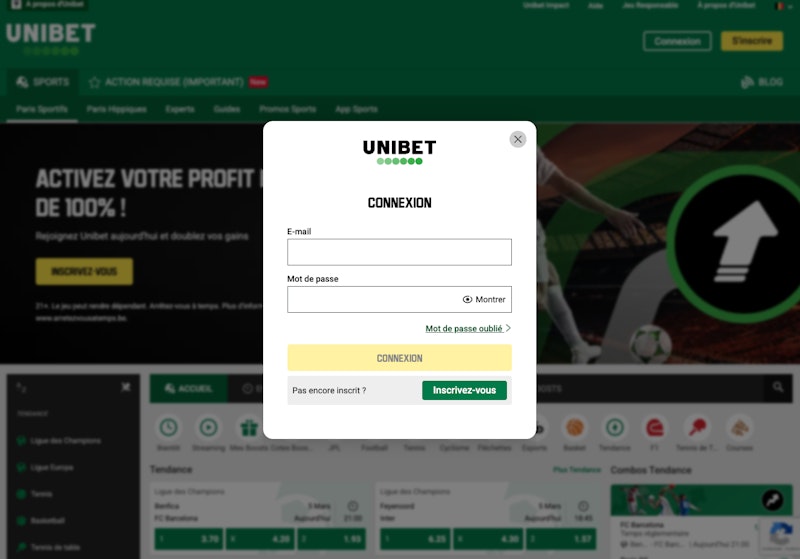The width and height of the screenshot is (800, 559).
Task: Click the green Inscrivez-vous button
Action: tap(464, 390)
